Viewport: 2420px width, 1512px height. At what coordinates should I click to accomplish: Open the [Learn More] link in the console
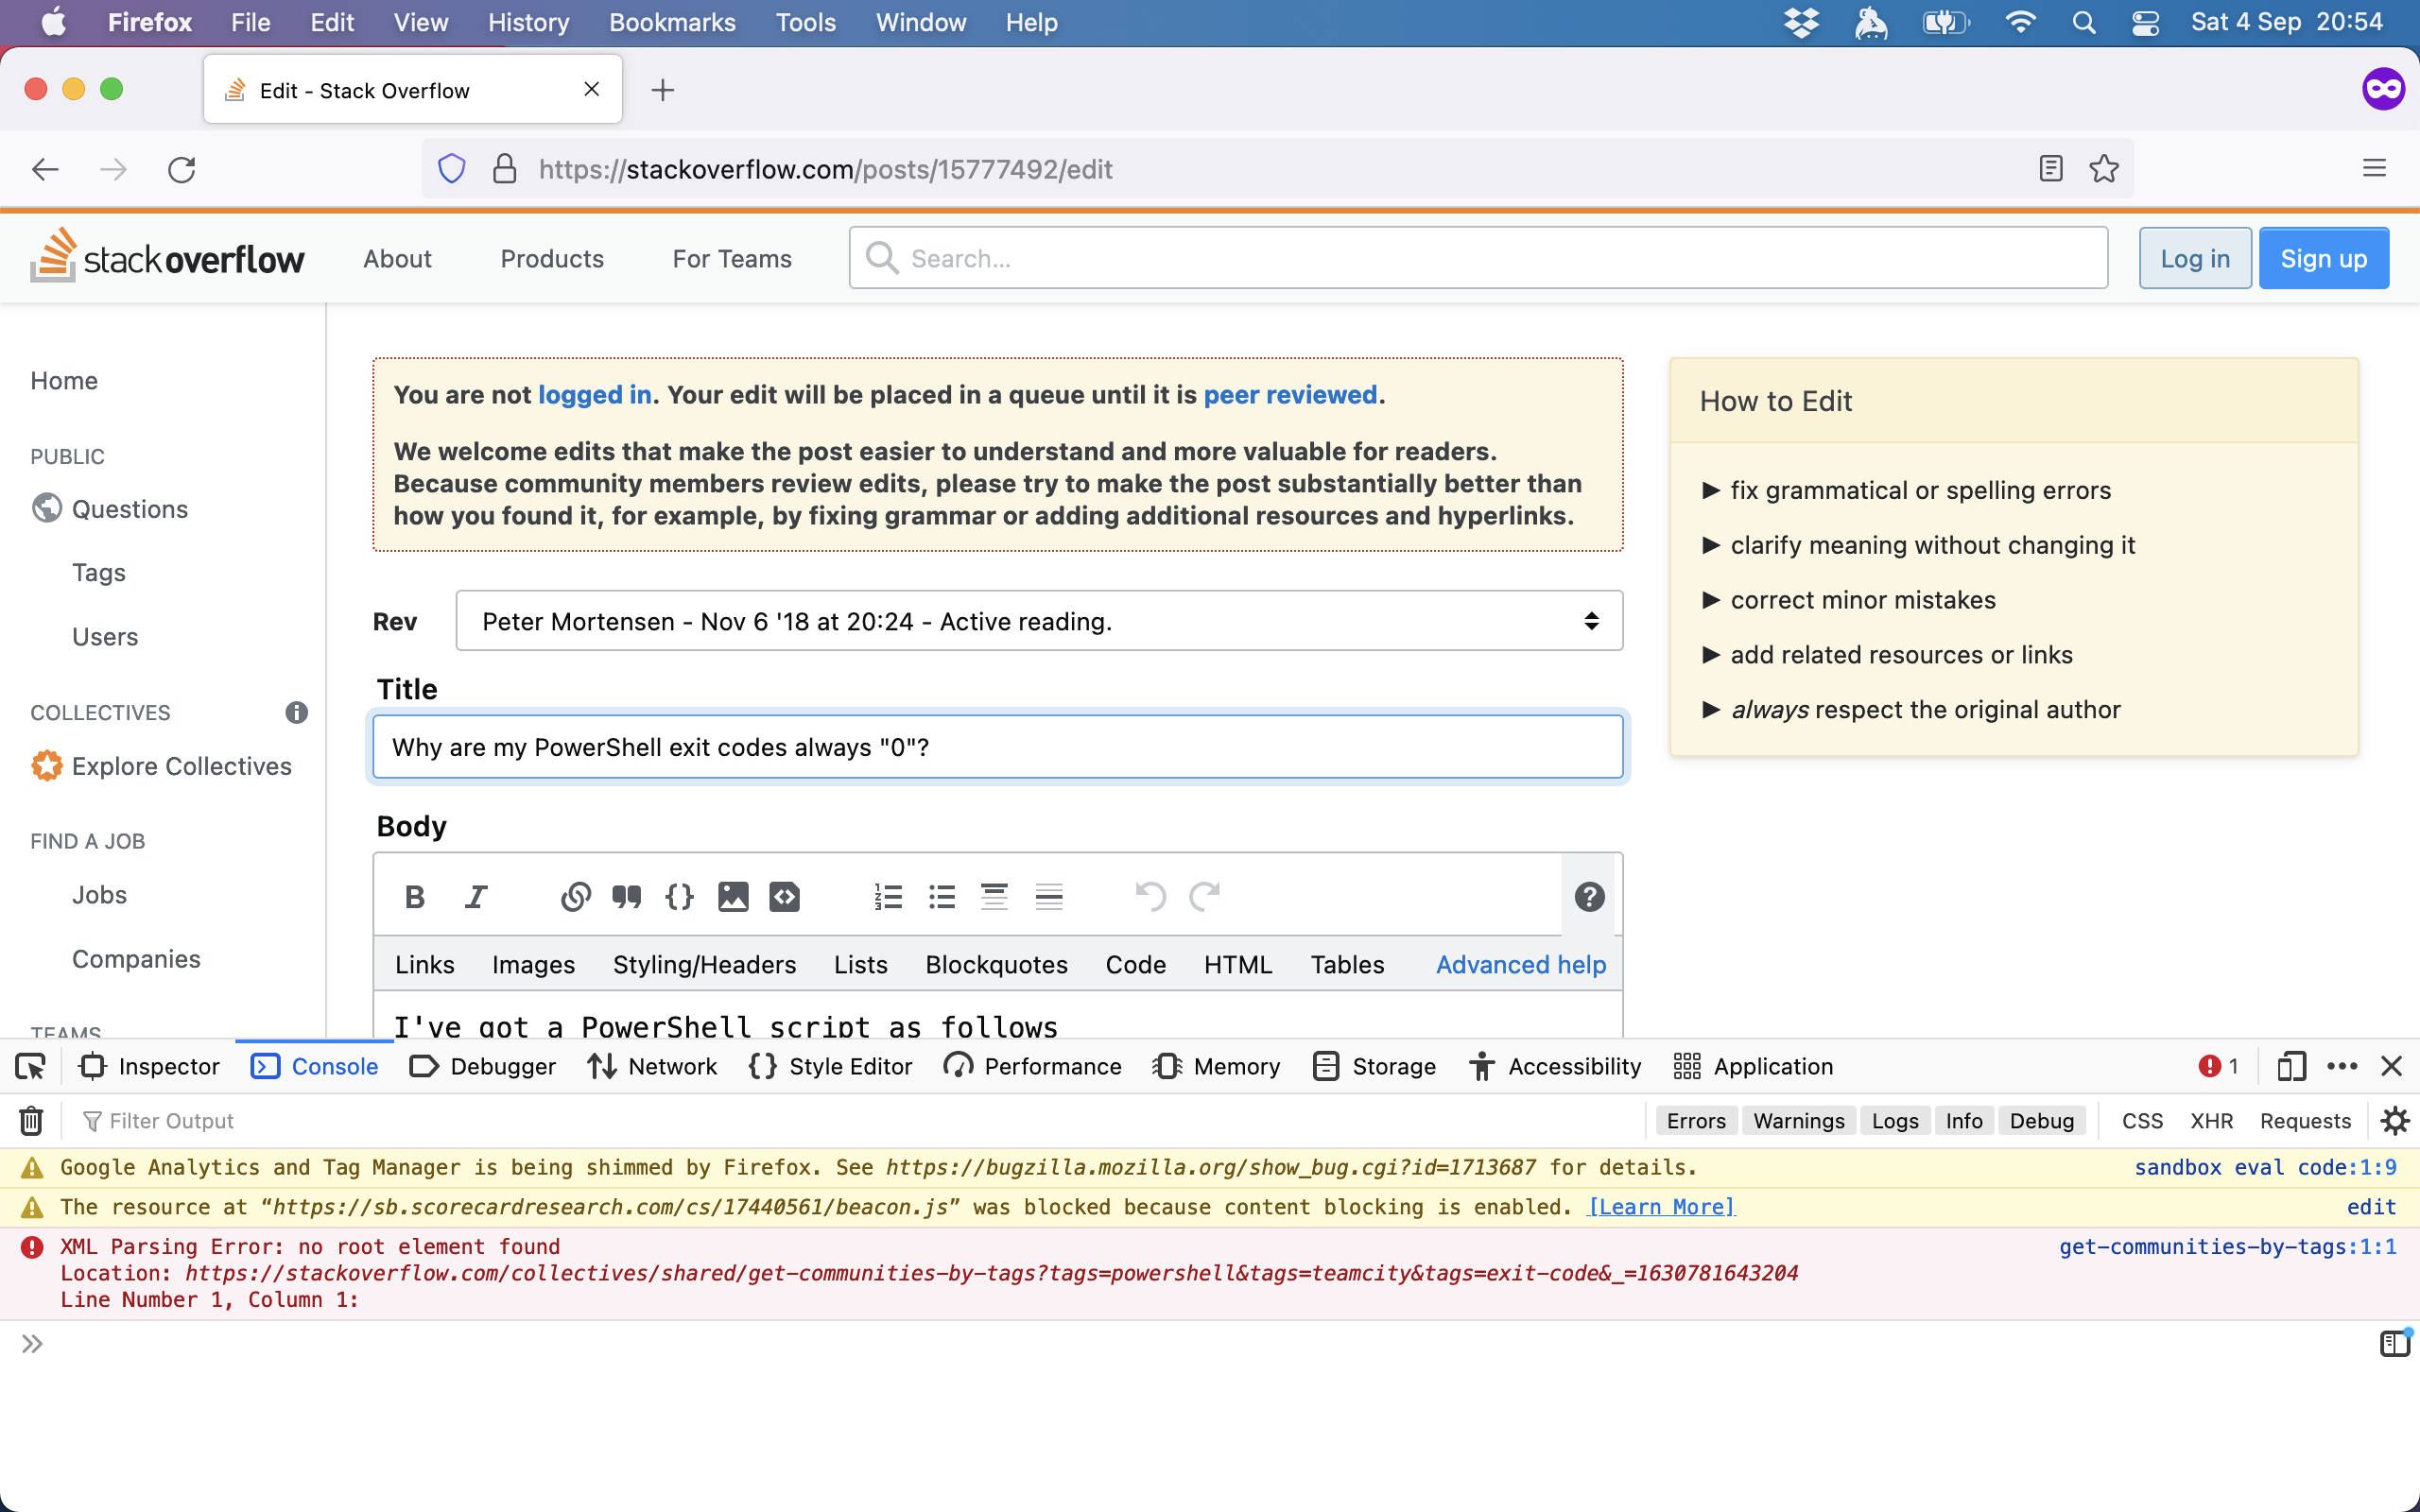tap(1661, 1207)
